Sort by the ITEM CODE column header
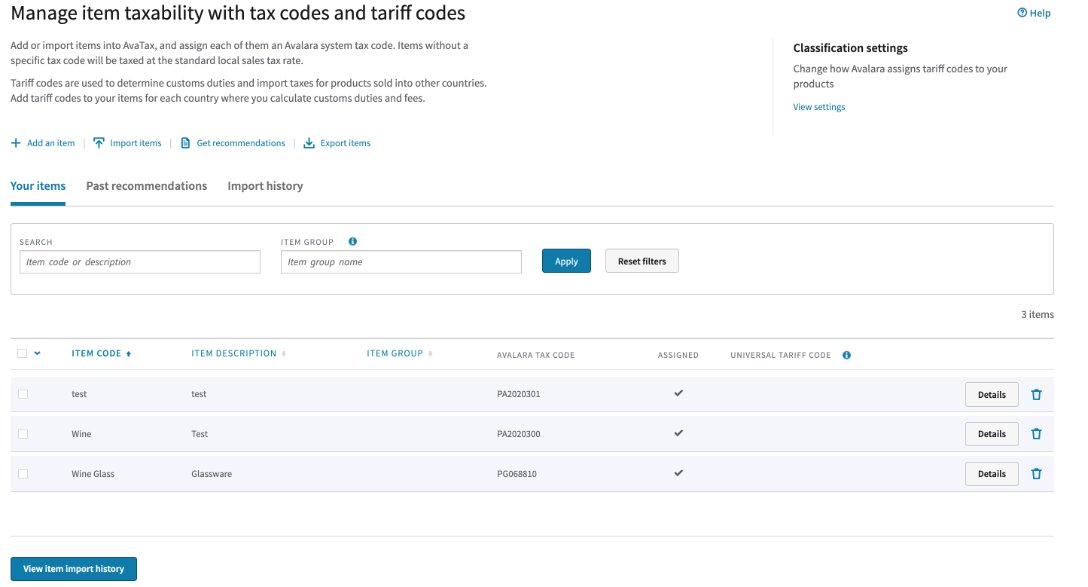Image resolution: width=1088 pixels, height=587 pixels. (x=96, y=353)
